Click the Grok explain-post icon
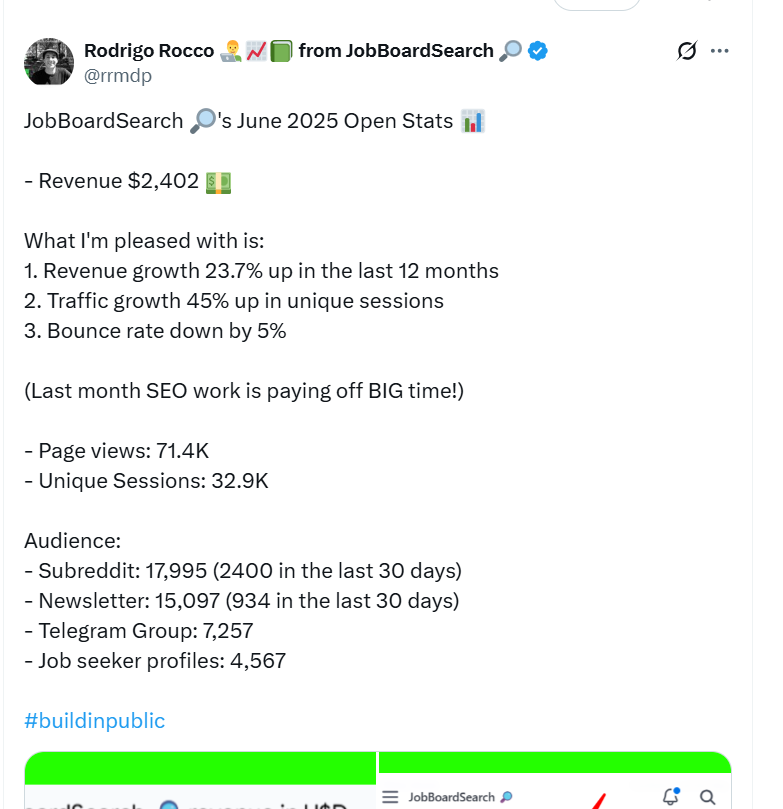Viewport: 783px width, 809px height. pyautogui.click(x=686, y=51)
